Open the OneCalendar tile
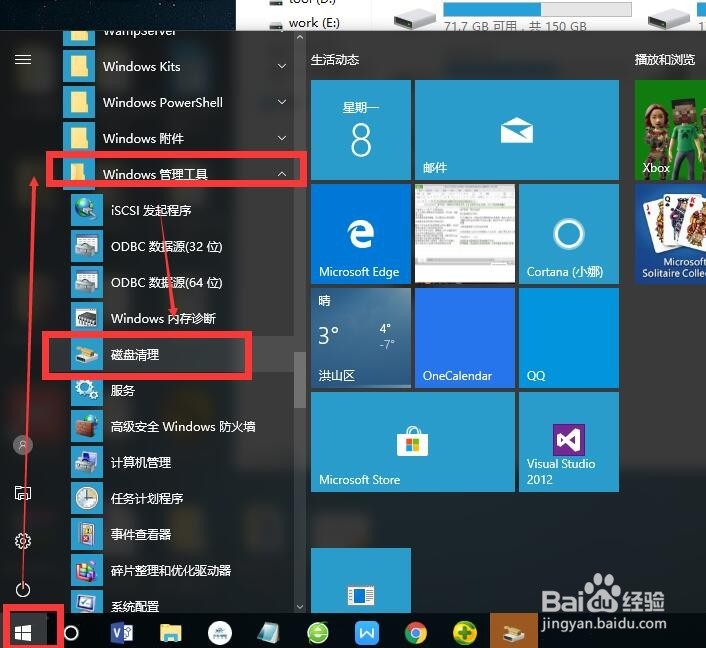706x648 pixels. point(465,338)
